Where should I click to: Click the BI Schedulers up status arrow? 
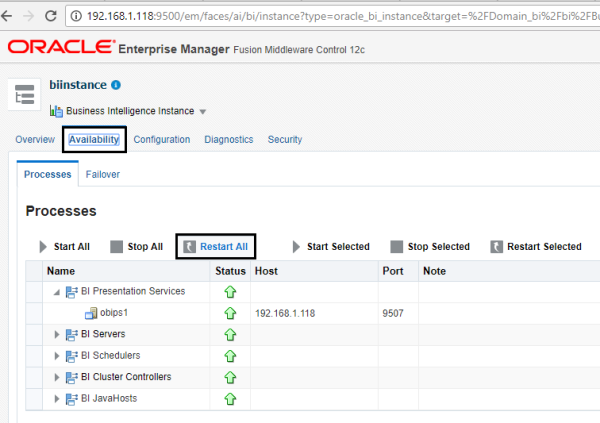(x=230, y=356)
